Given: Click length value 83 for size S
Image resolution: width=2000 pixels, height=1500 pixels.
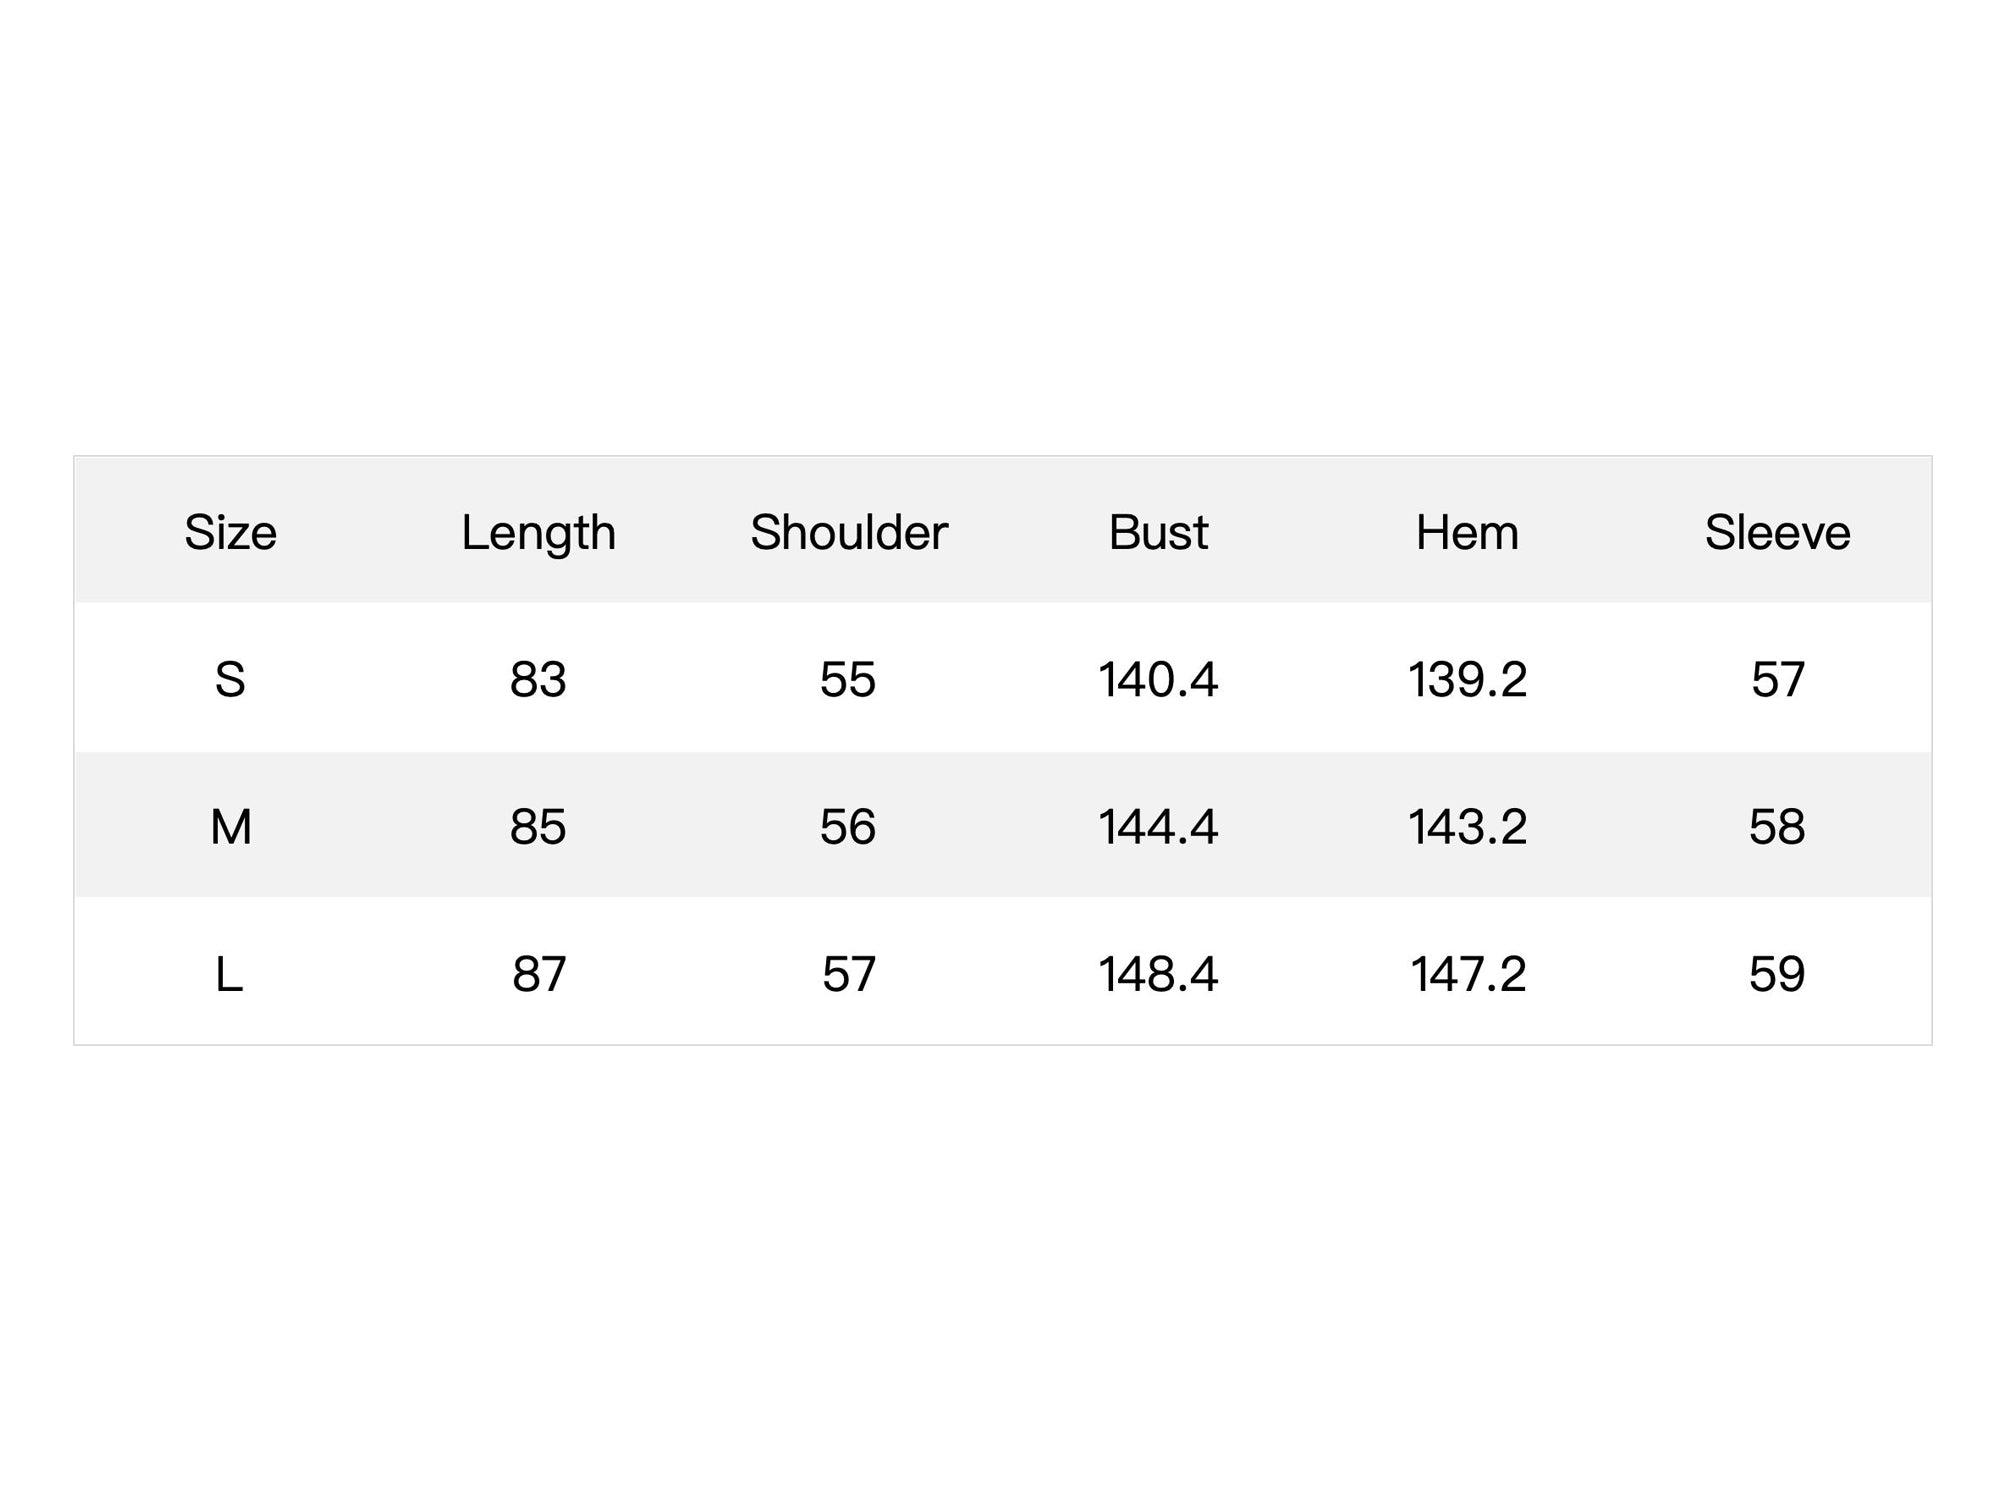Looking at the screenshot, I should point(538,680).
